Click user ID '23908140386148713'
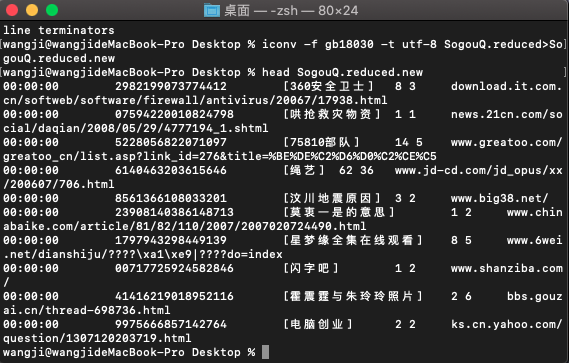This screenshot has height=363, width=569. (x=174, y=212)
